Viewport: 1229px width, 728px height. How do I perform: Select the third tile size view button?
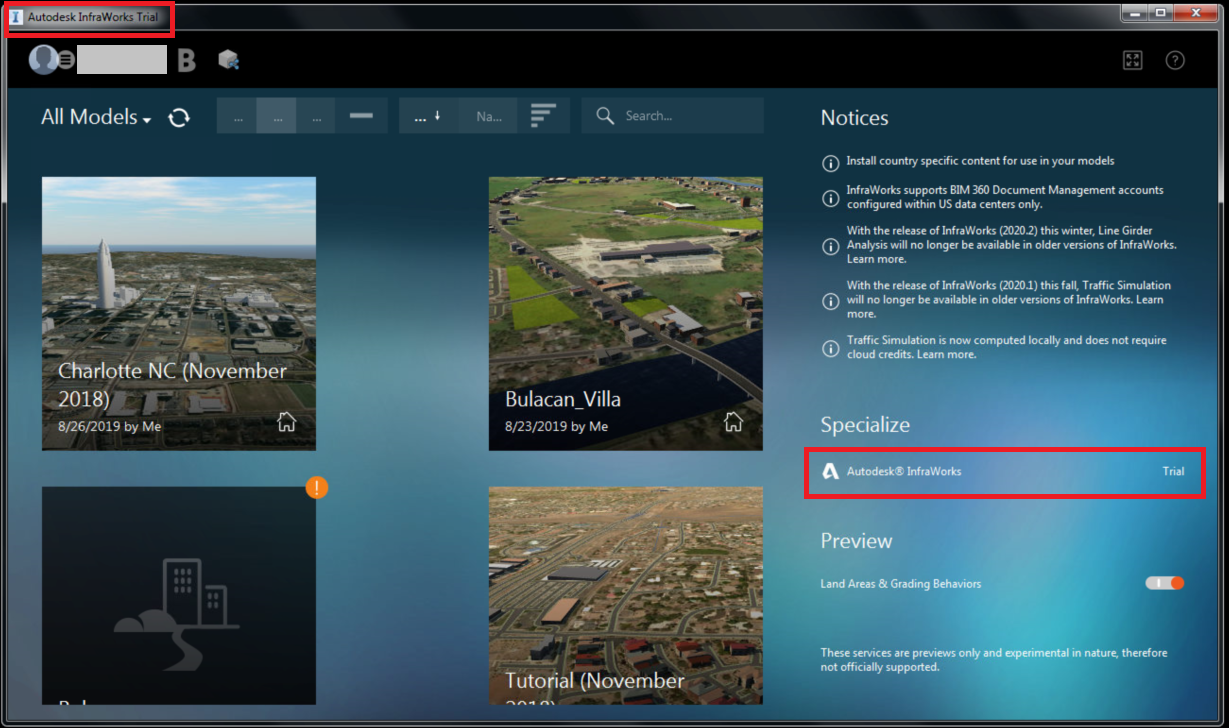tap(316, 116)
